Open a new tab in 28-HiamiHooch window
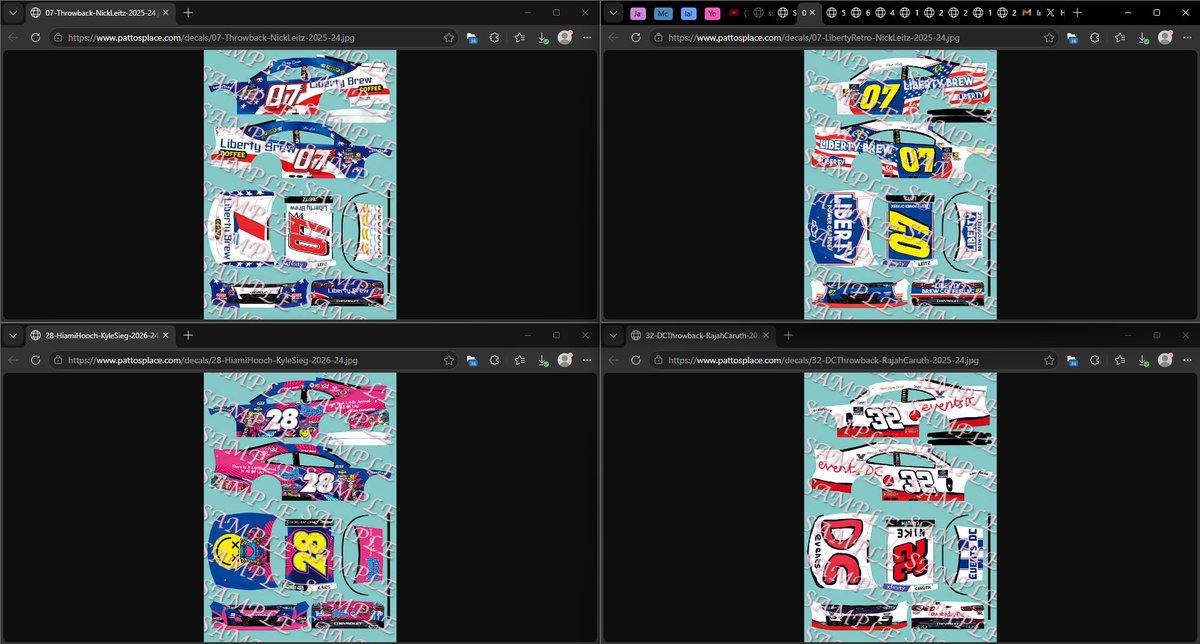Screen dimensions: 1200x644 (x=188, y=335)
